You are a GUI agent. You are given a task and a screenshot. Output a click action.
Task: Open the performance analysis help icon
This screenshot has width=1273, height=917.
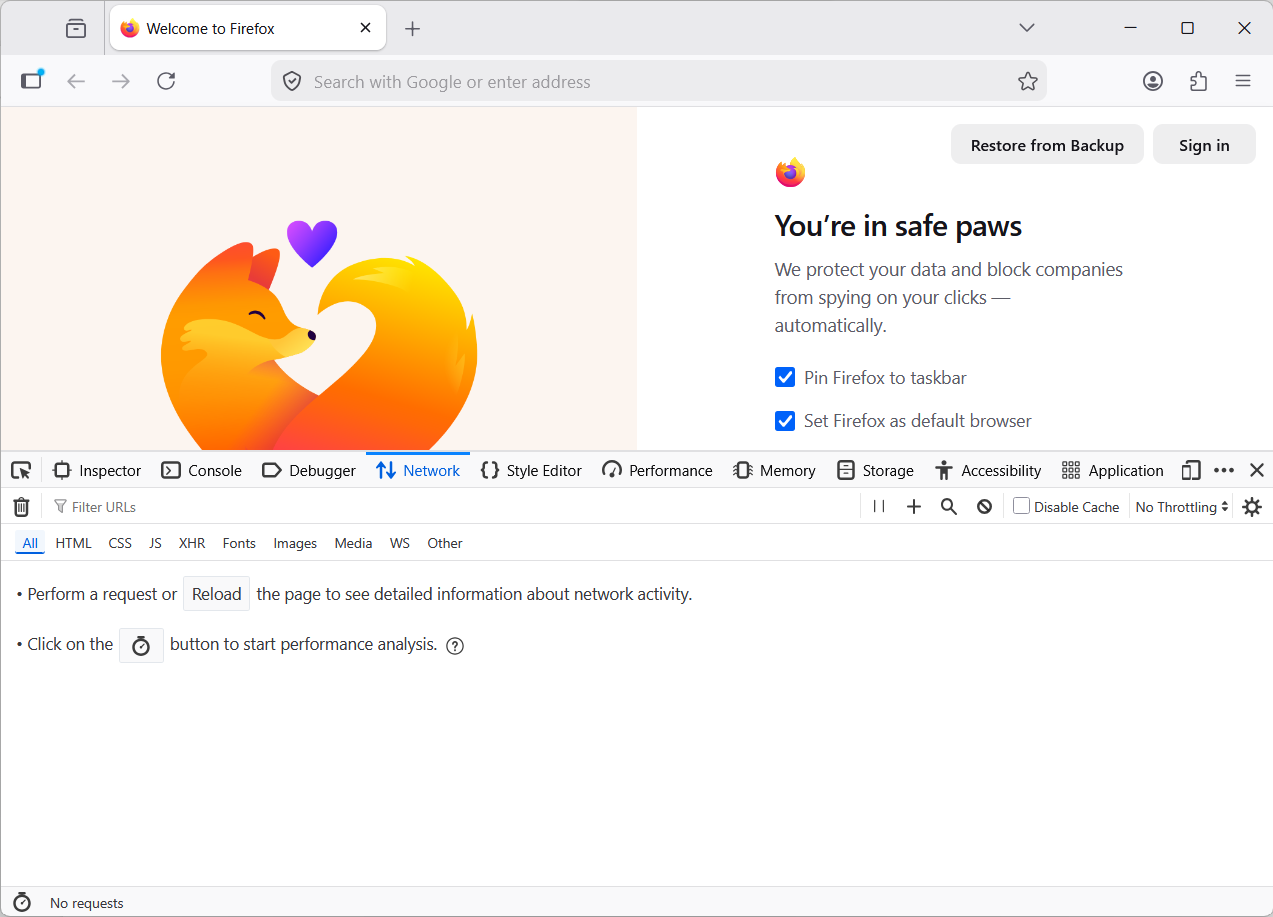coord(455,646)
